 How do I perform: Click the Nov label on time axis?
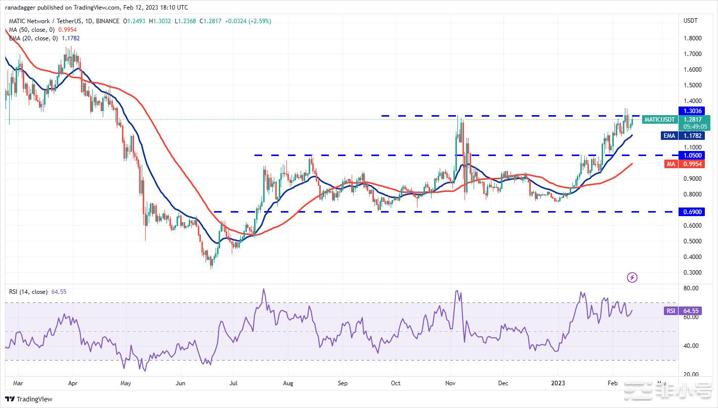(x=450, y=382)
